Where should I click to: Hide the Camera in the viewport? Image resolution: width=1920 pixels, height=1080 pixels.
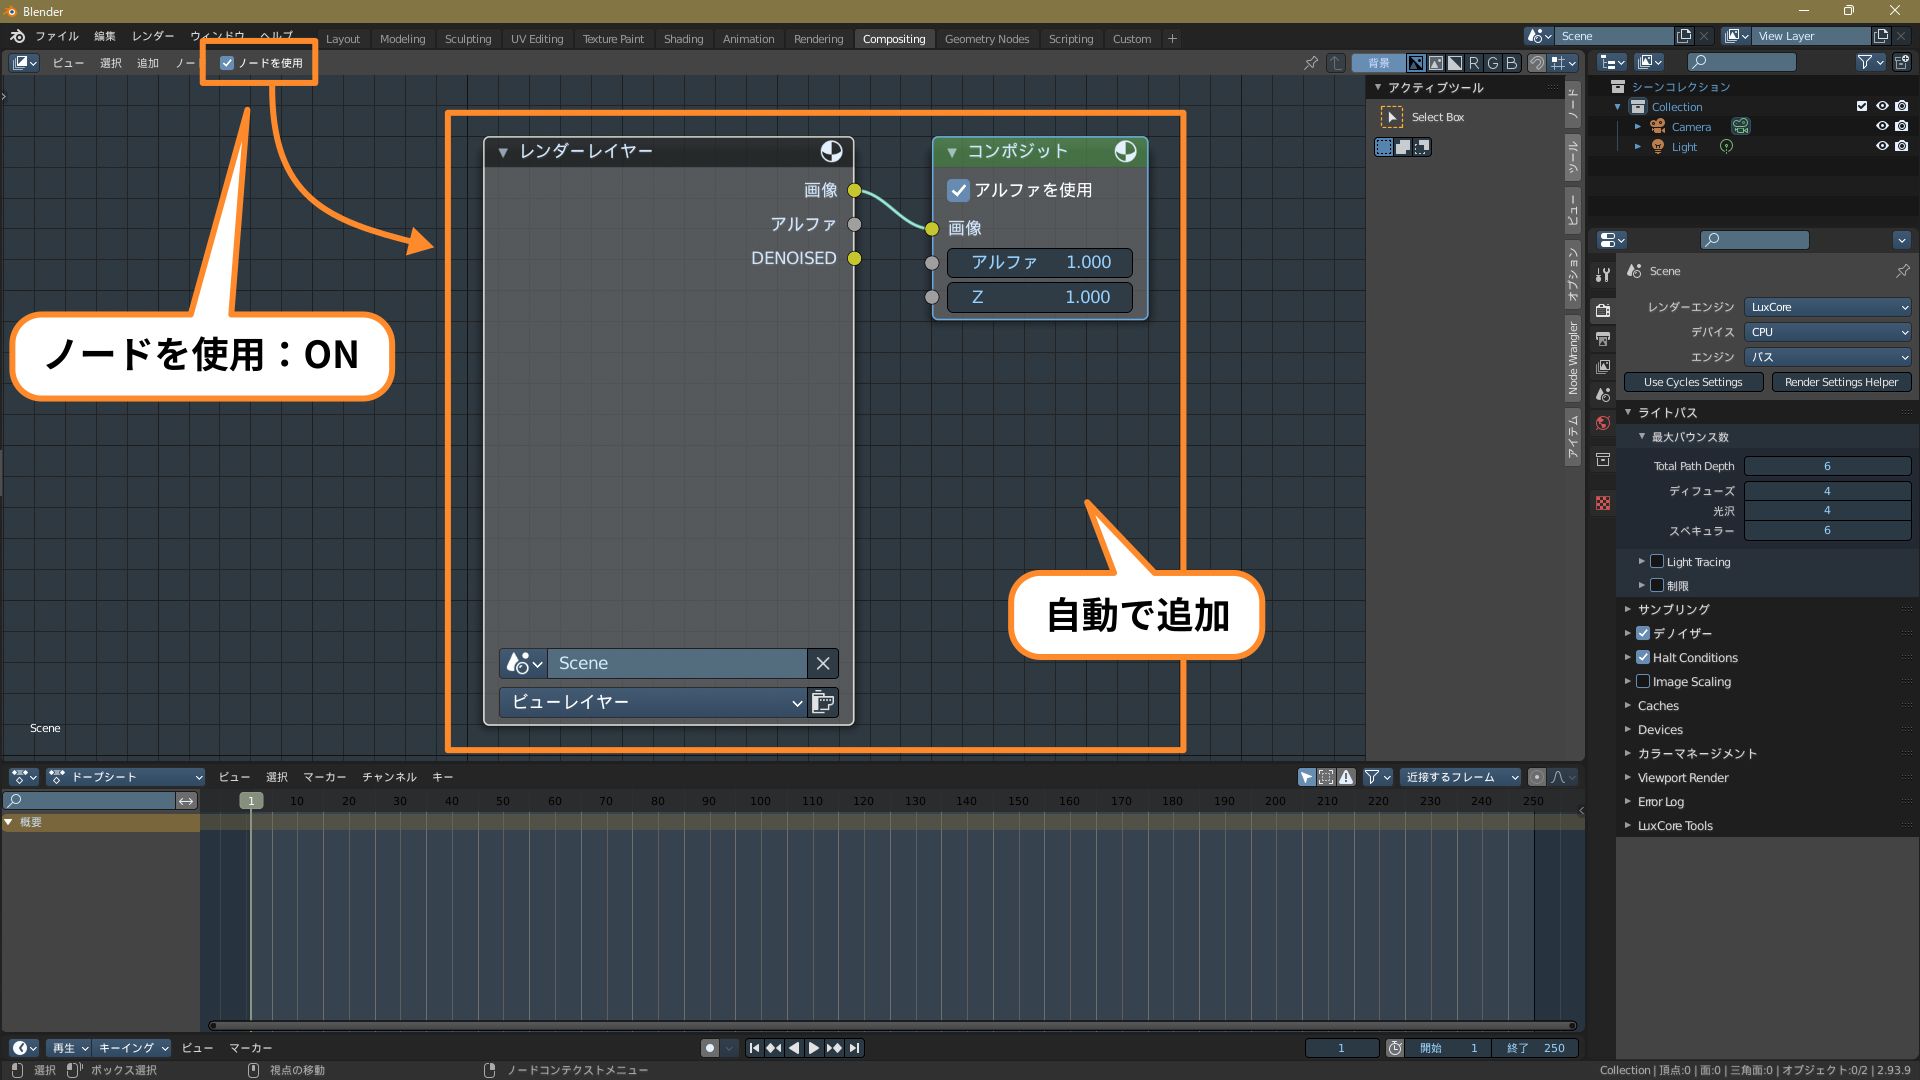point(1882,126)
